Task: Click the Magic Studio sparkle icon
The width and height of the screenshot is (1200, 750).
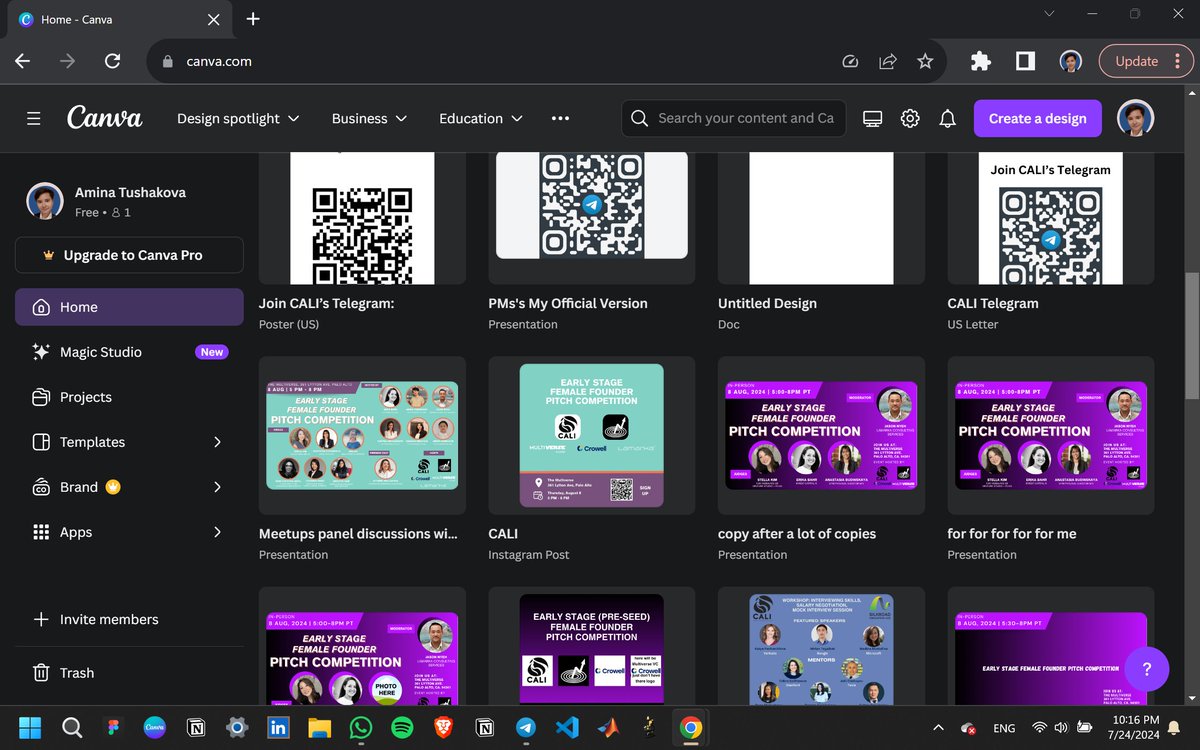Action: click(x=41, y=352)
